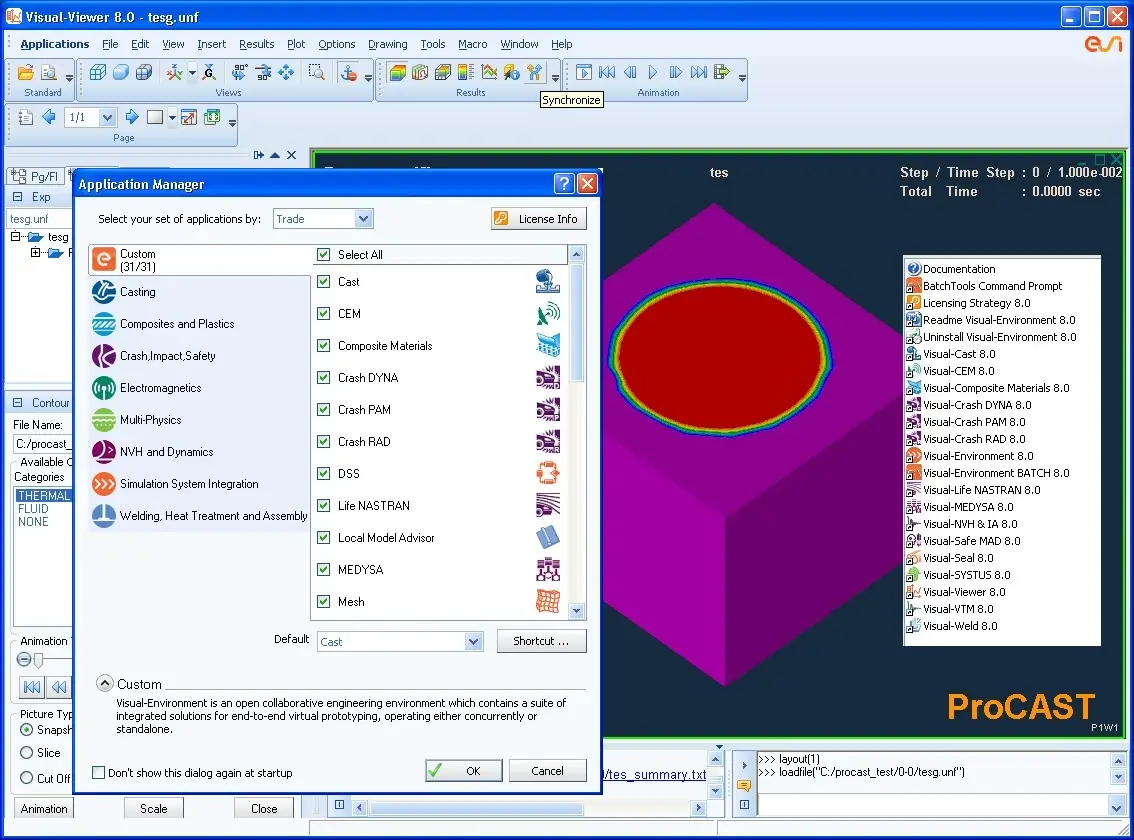Select the smooth shaded view icon
The height and width of the screenshot is (840, 1134).
click(x=121, y=72)
